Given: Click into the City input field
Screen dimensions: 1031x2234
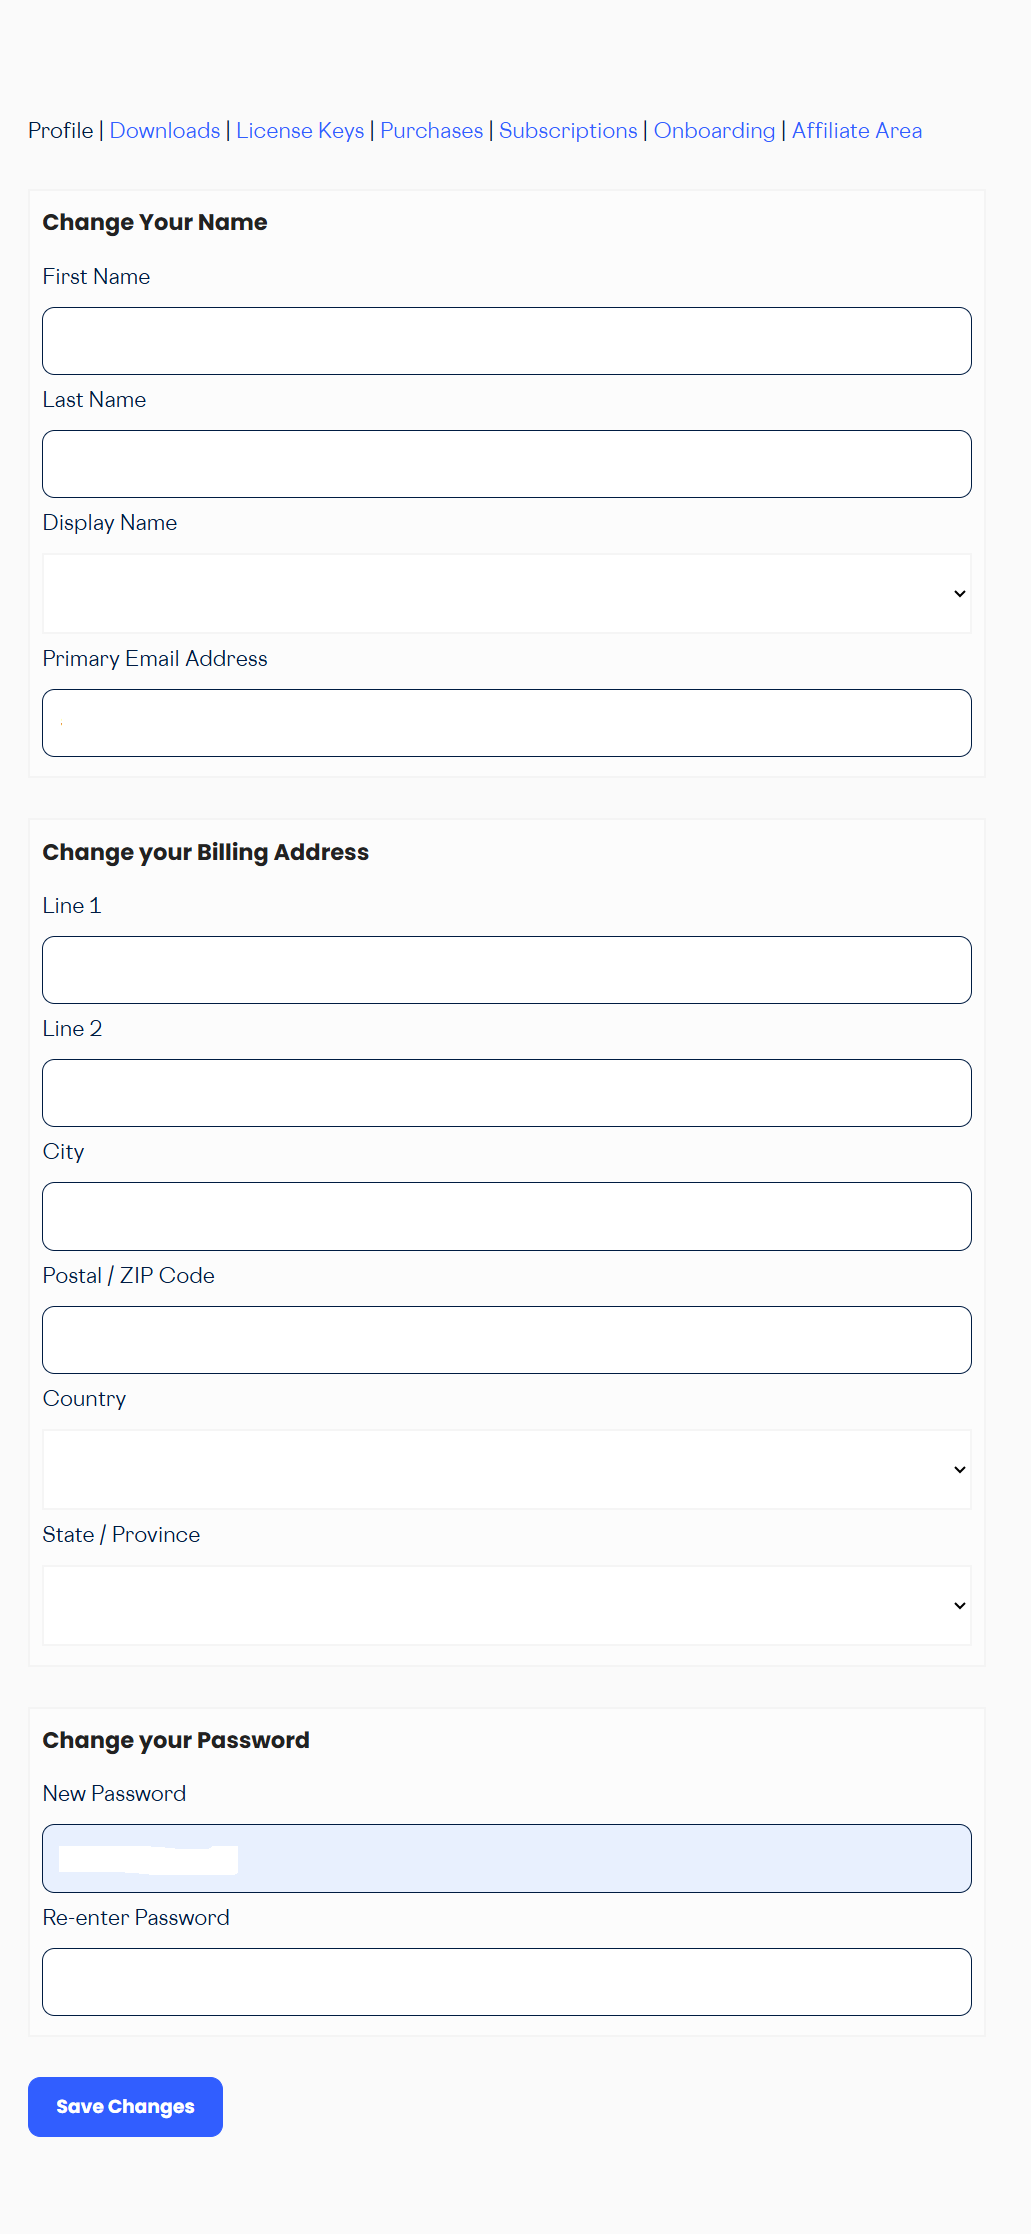Looking at the screenshot, I should 506,1216.
